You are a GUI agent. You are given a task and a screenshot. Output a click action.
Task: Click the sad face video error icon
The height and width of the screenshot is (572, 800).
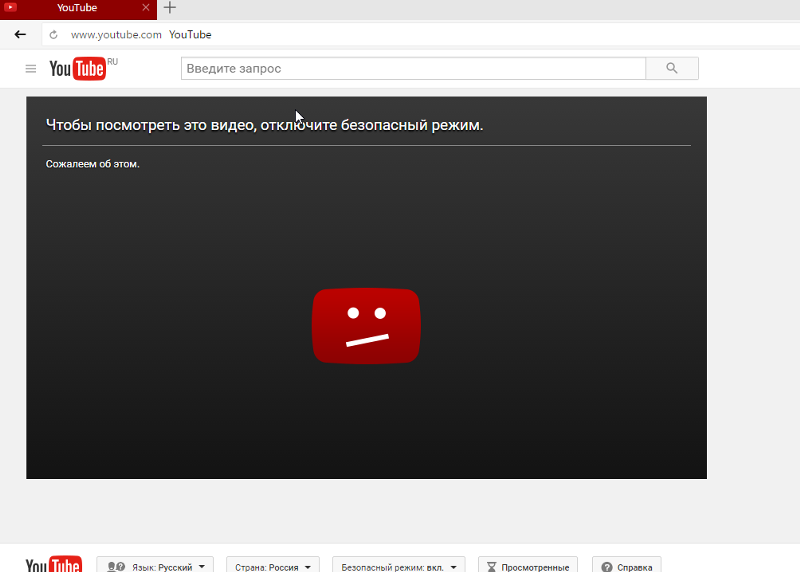(366, 326)
